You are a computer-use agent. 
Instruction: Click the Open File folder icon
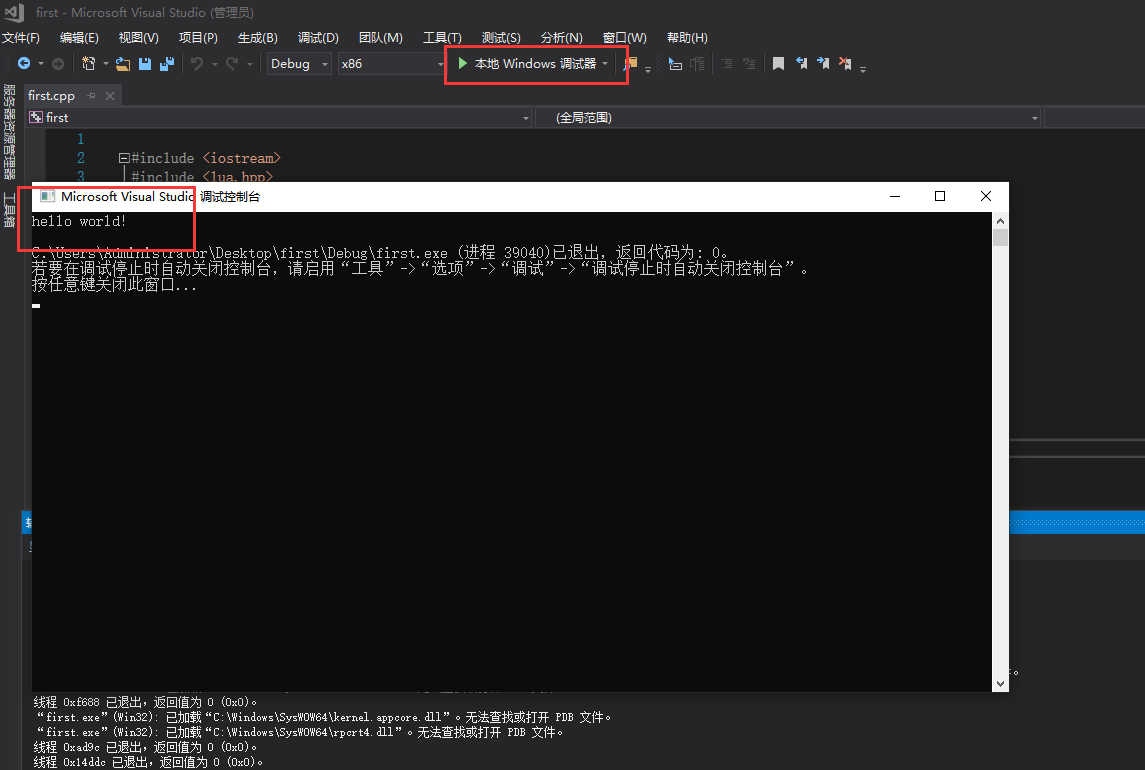click(x=120, y=64)
